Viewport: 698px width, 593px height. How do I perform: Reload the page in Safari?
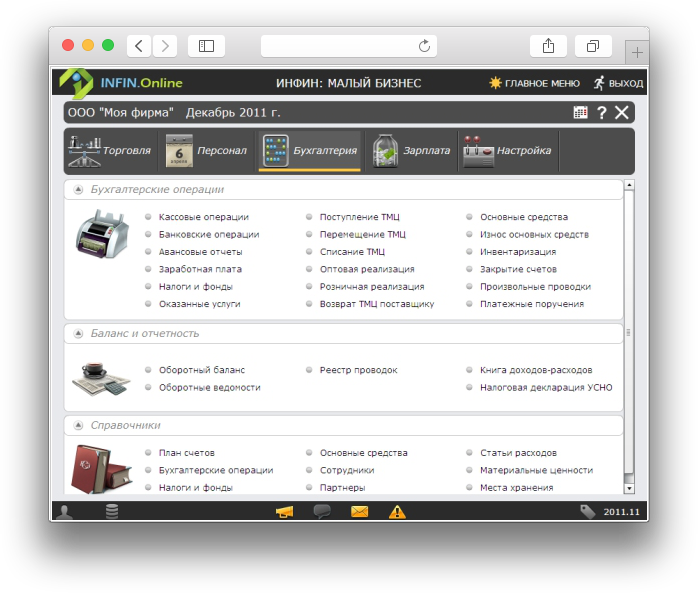point(424,46)
